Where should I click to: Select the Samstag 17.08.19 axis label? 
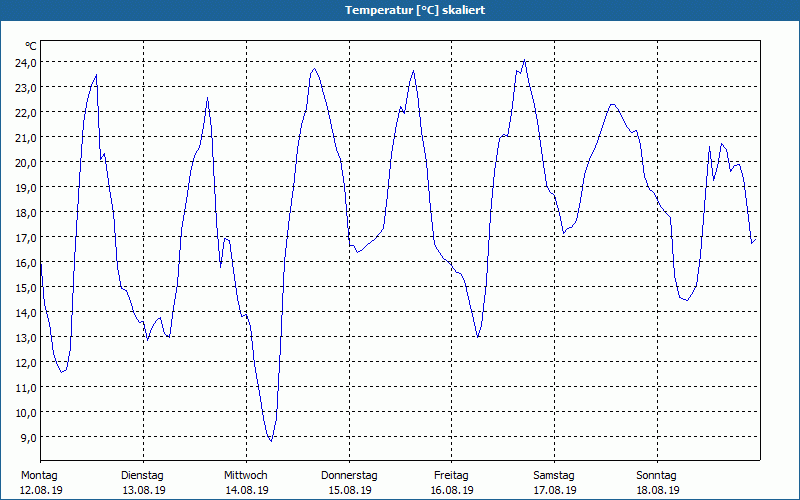click(555, 483)
